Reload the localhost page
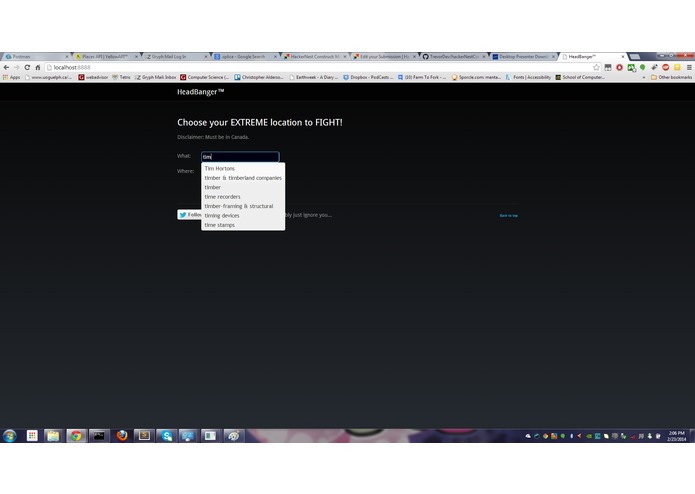The image size is (695, 494). 27,67
